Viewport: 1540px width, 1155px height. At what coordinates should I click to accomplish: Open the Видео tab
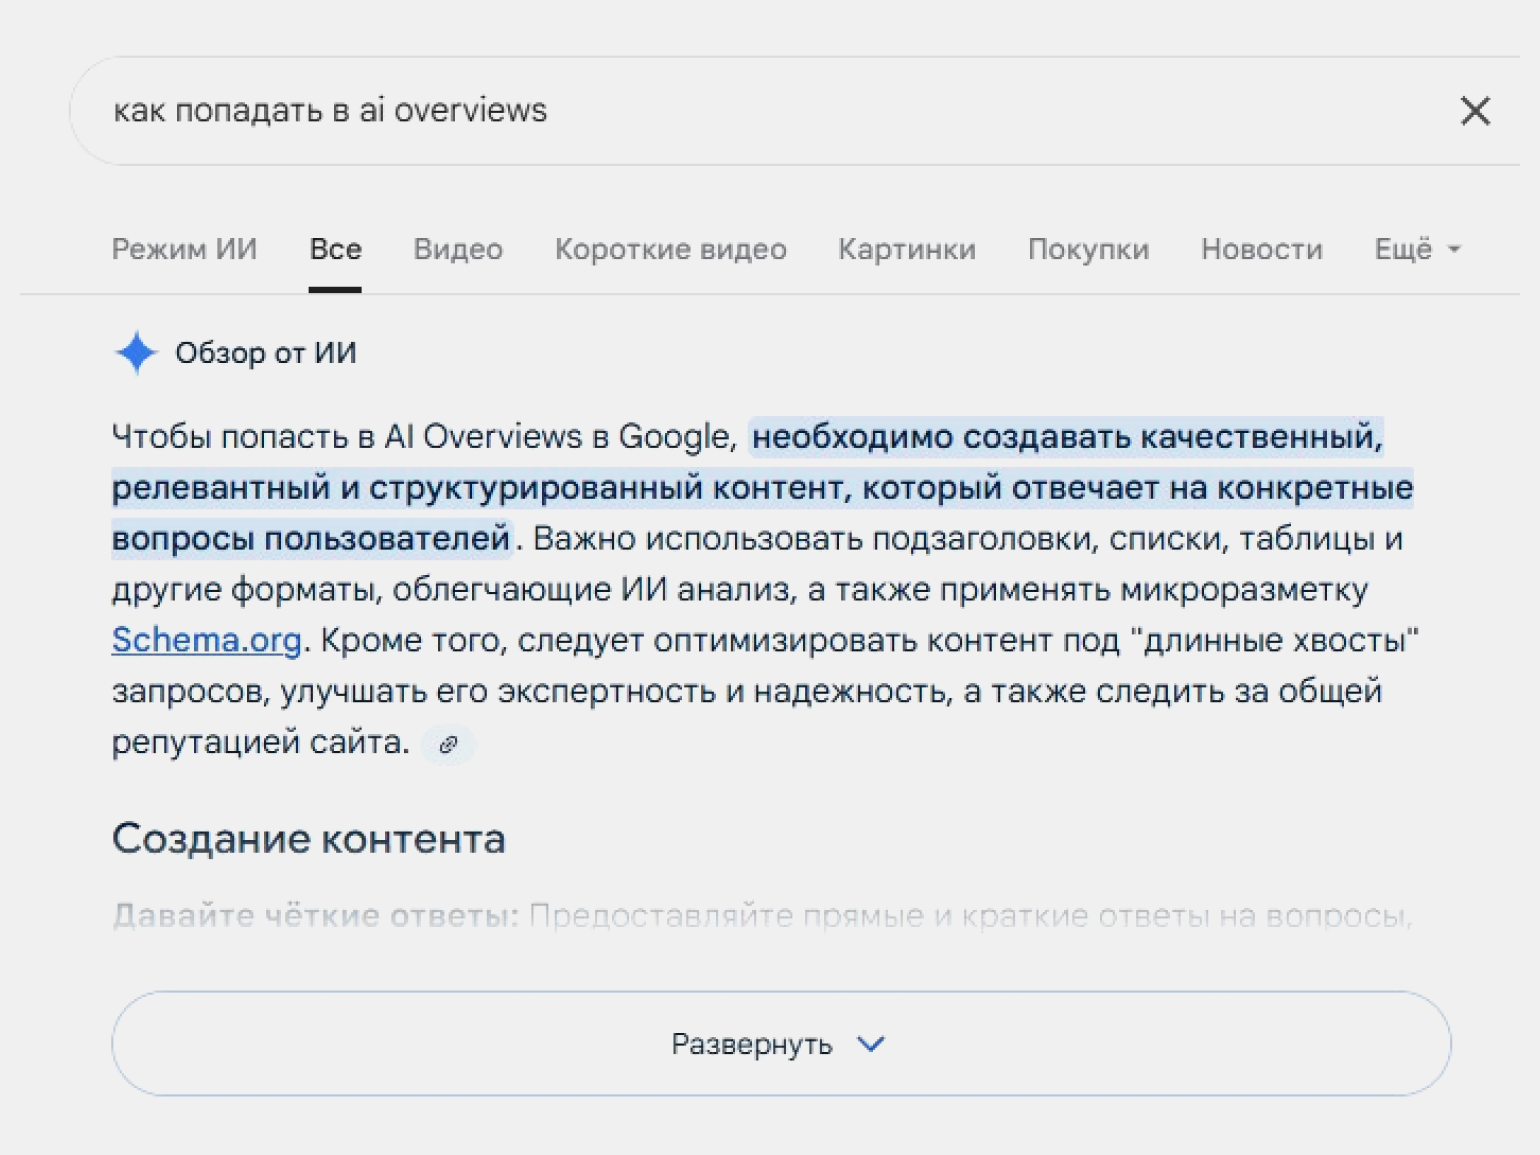coord(458,249)
